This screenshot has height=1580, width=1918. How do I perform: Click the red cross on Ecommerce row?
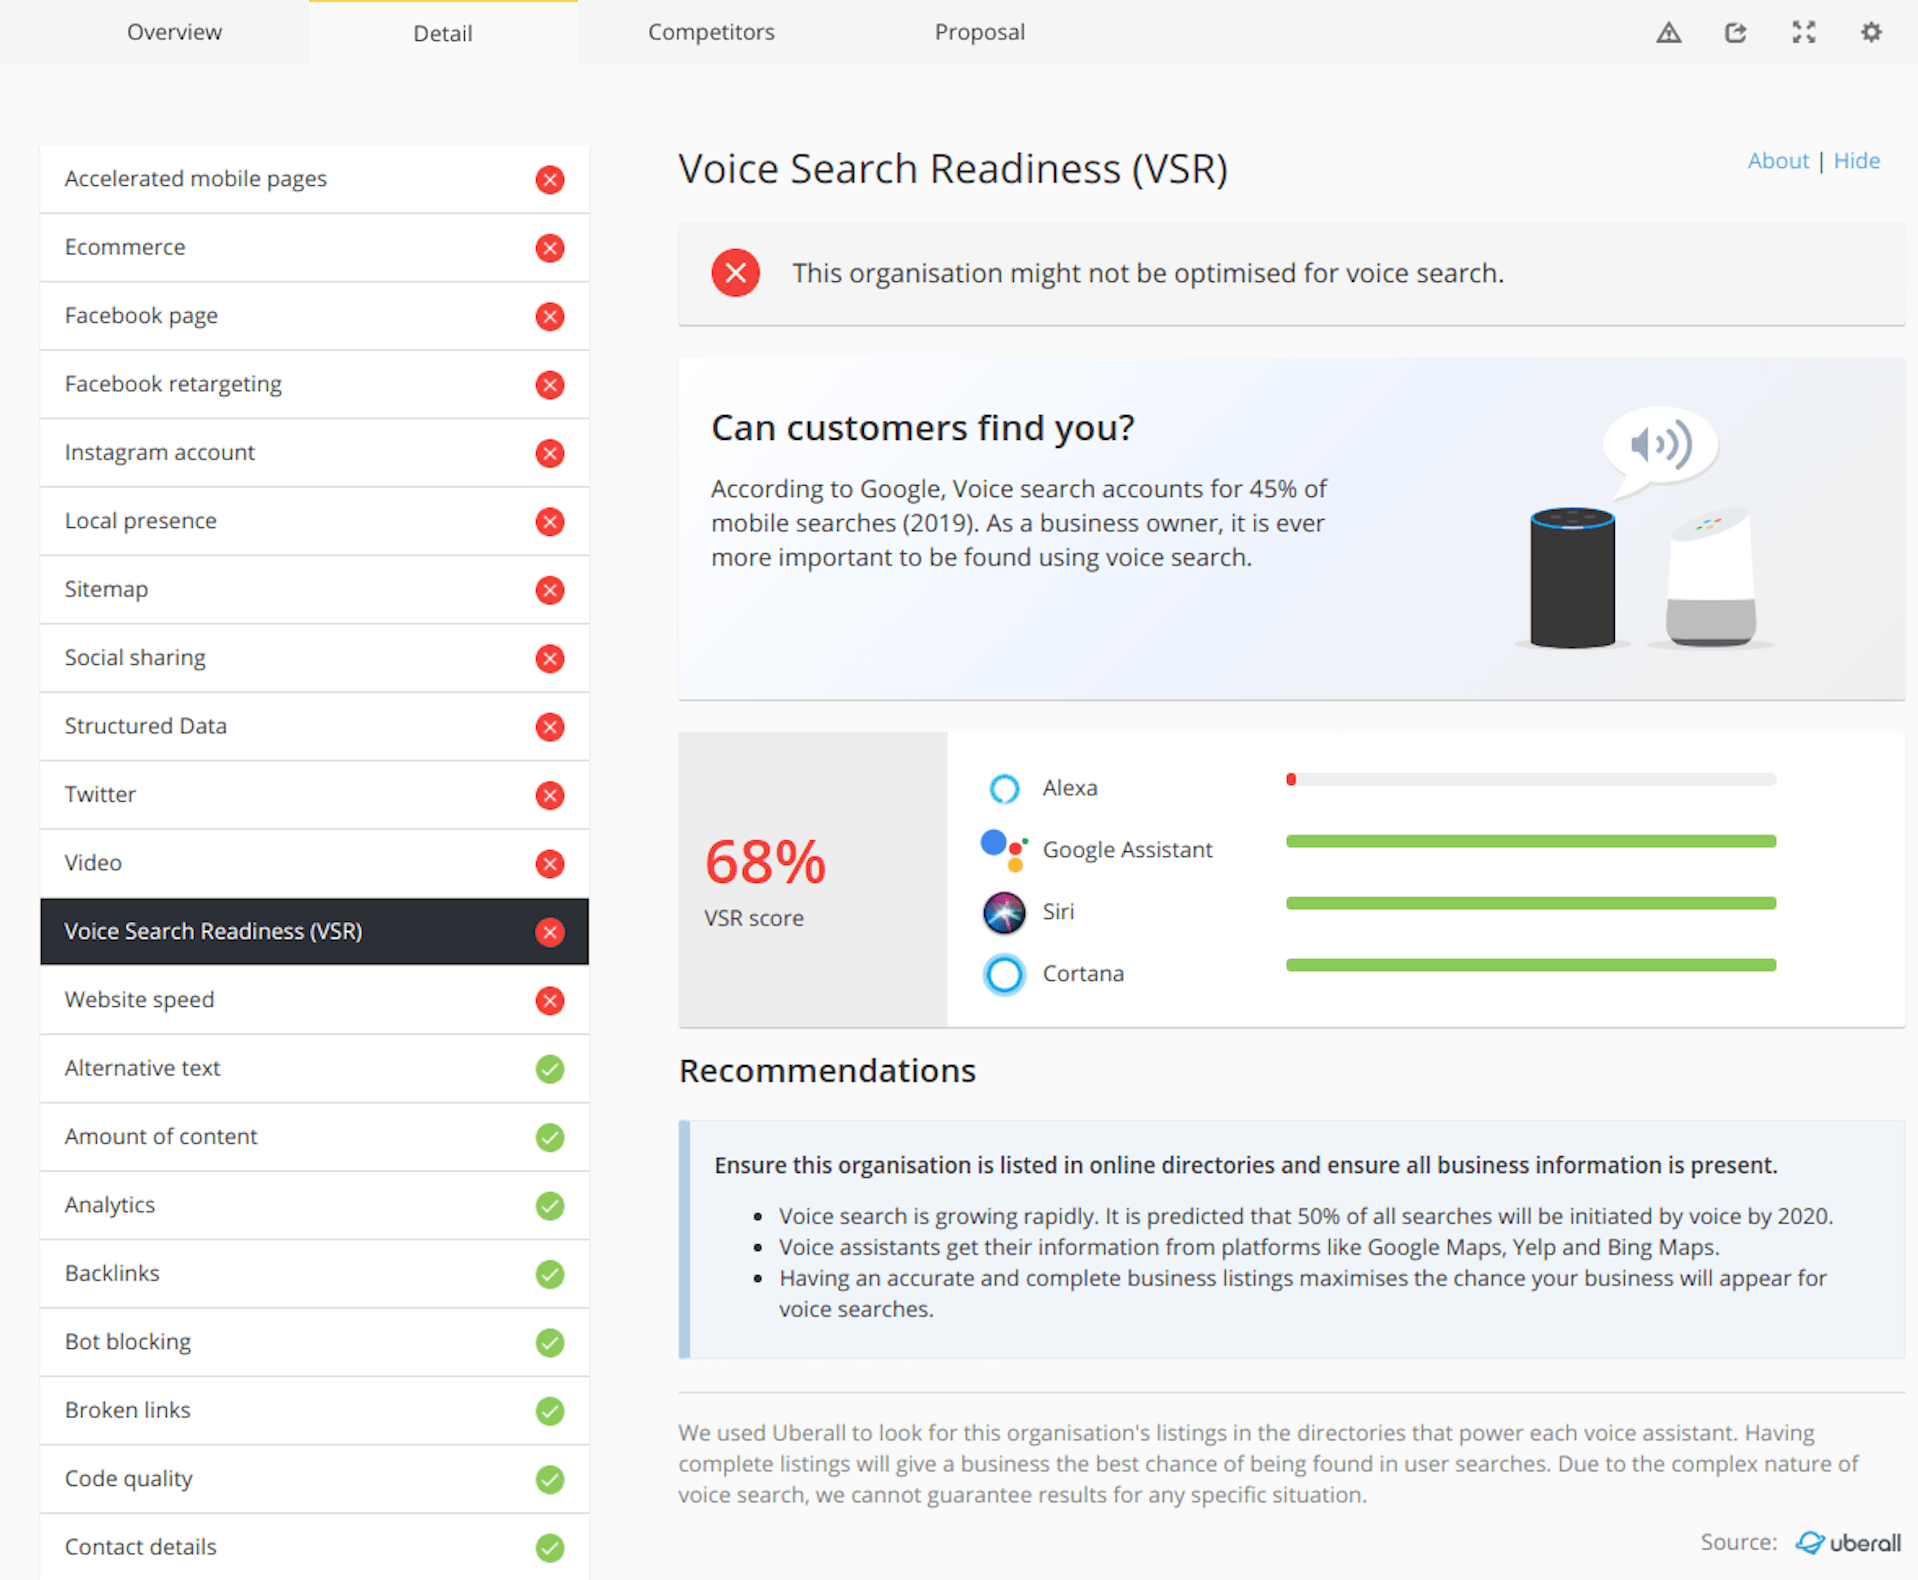click(550, 248)
